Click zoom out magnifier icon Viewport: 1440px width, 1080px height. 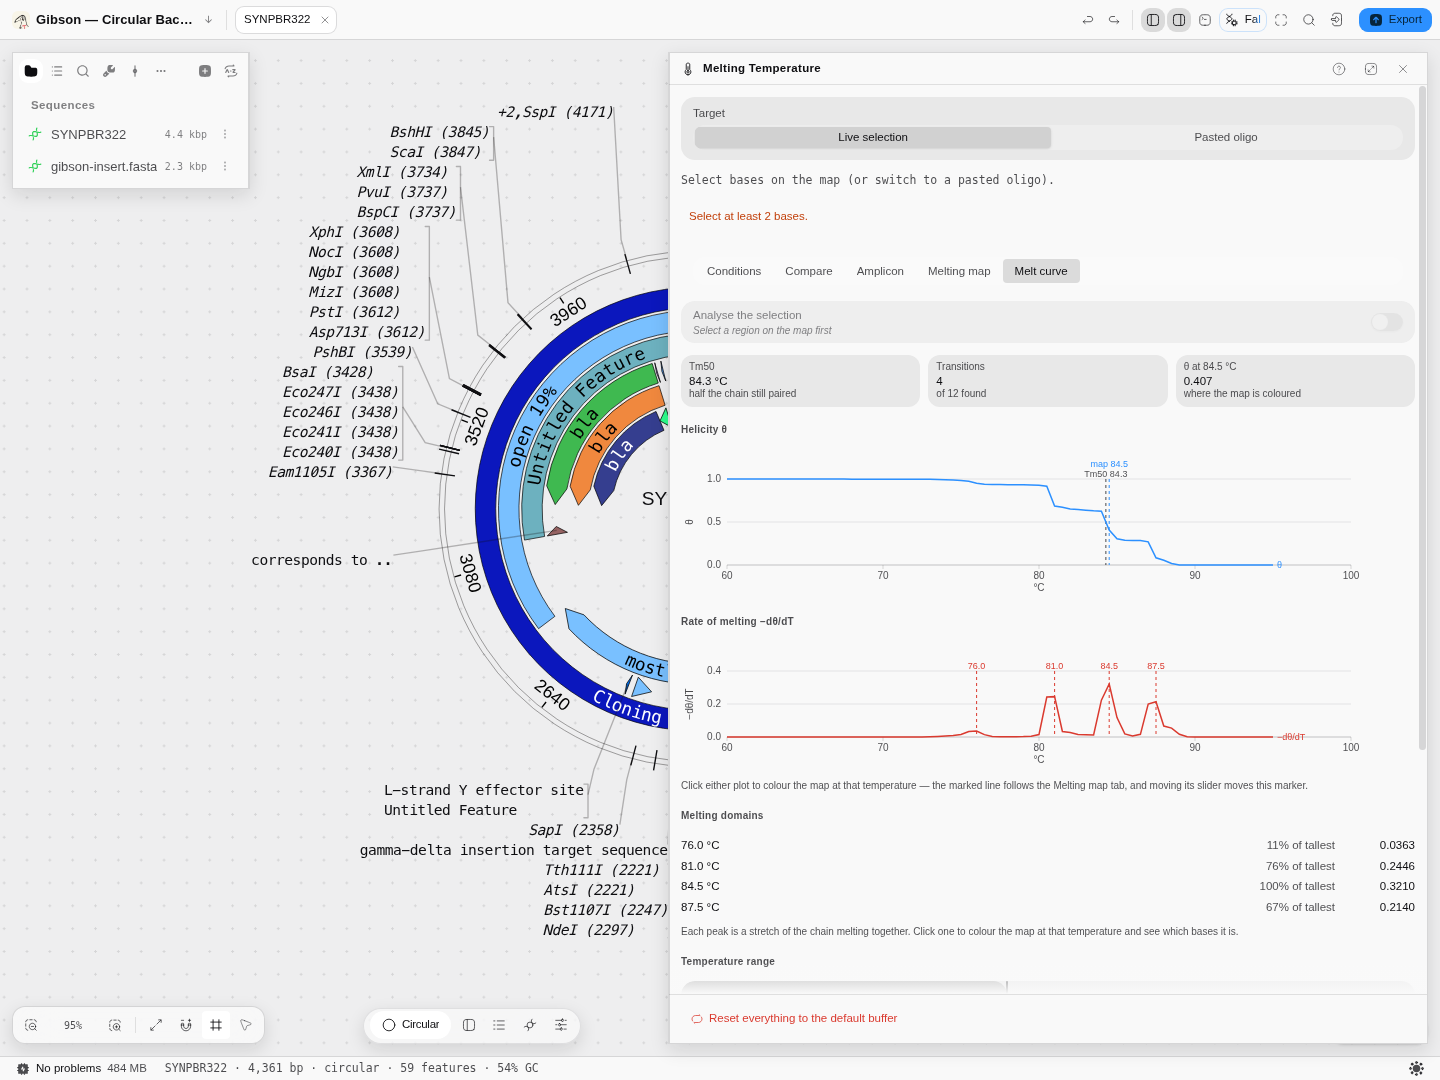click(x=31, y=1025)
